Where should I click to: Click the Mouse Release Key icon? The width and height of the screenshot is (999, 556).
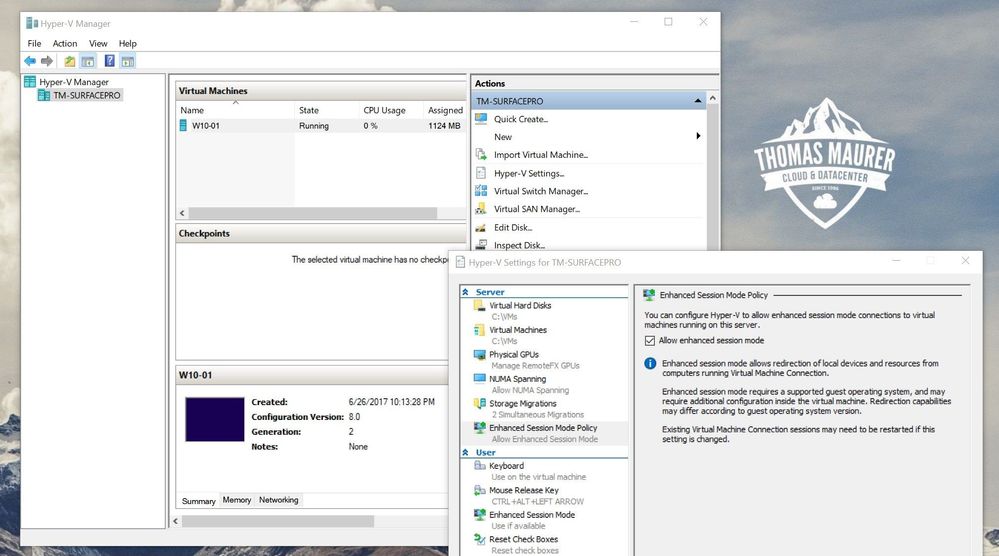(479, 490)
